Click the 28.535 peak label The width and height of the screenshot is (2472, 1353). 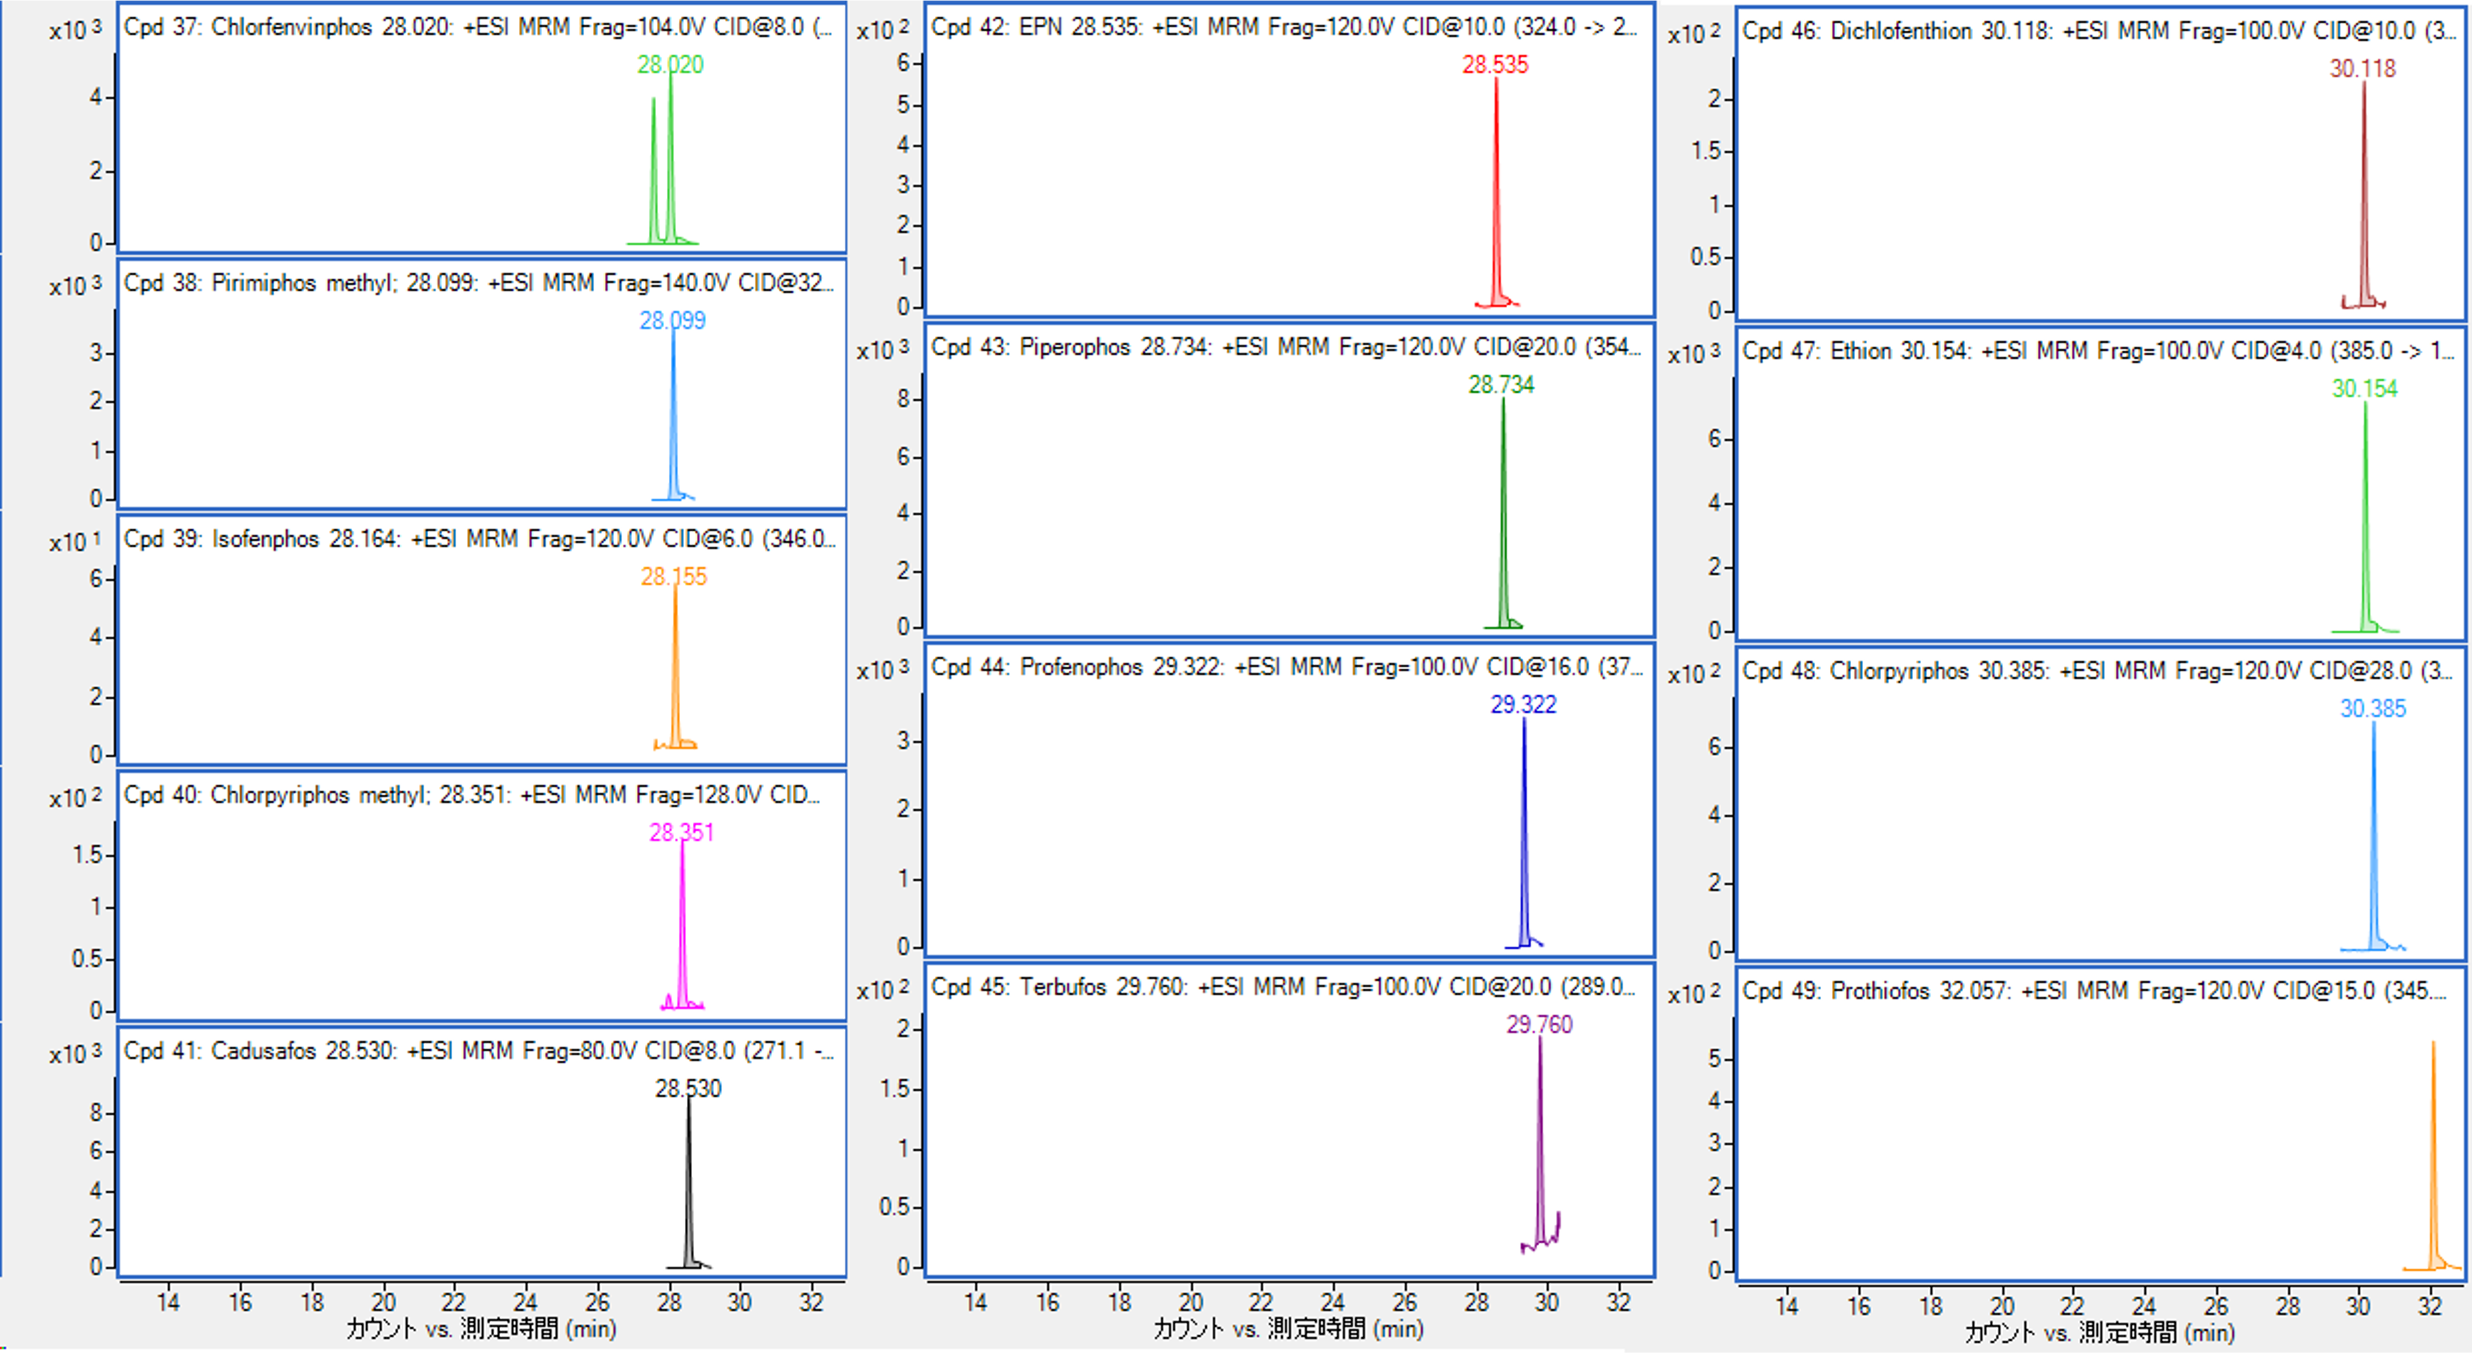point(1495,65)
